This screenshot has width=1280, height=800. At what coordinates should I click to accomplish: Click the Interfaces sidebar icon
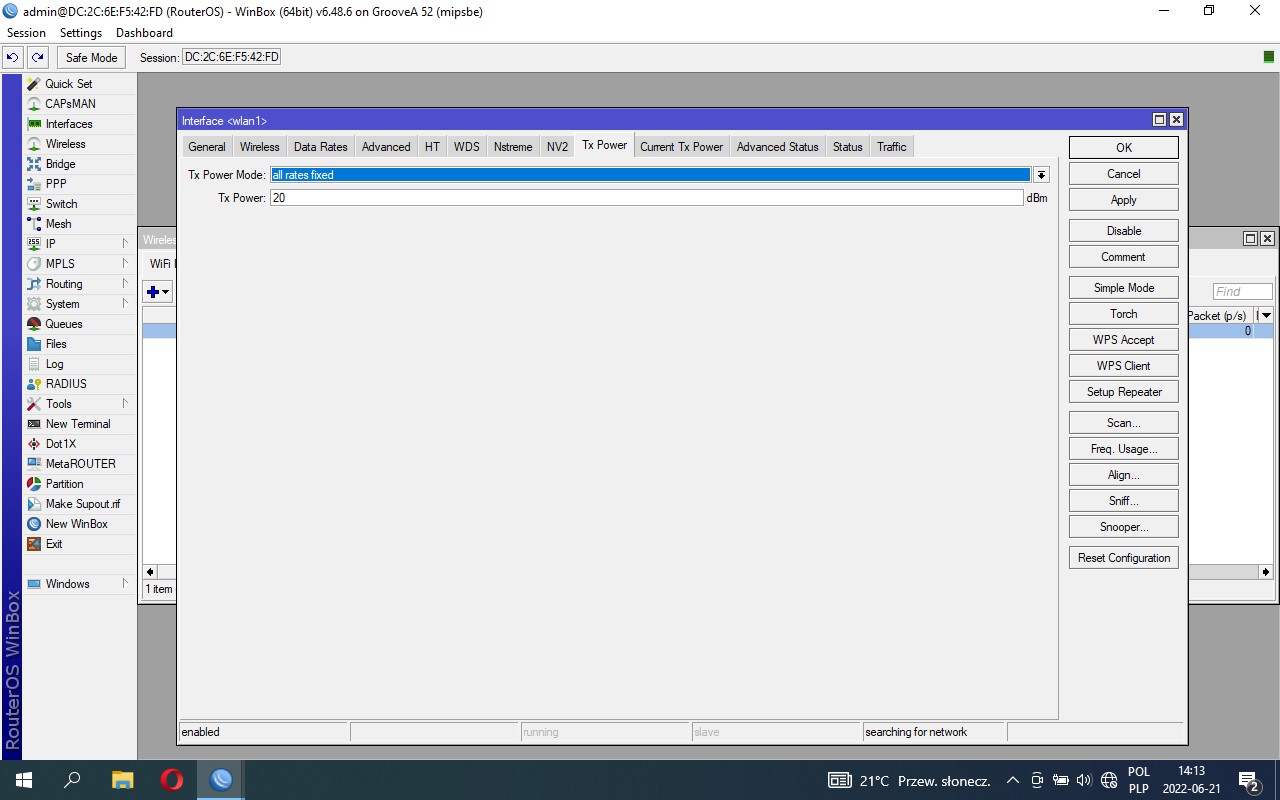pos(34,124)
